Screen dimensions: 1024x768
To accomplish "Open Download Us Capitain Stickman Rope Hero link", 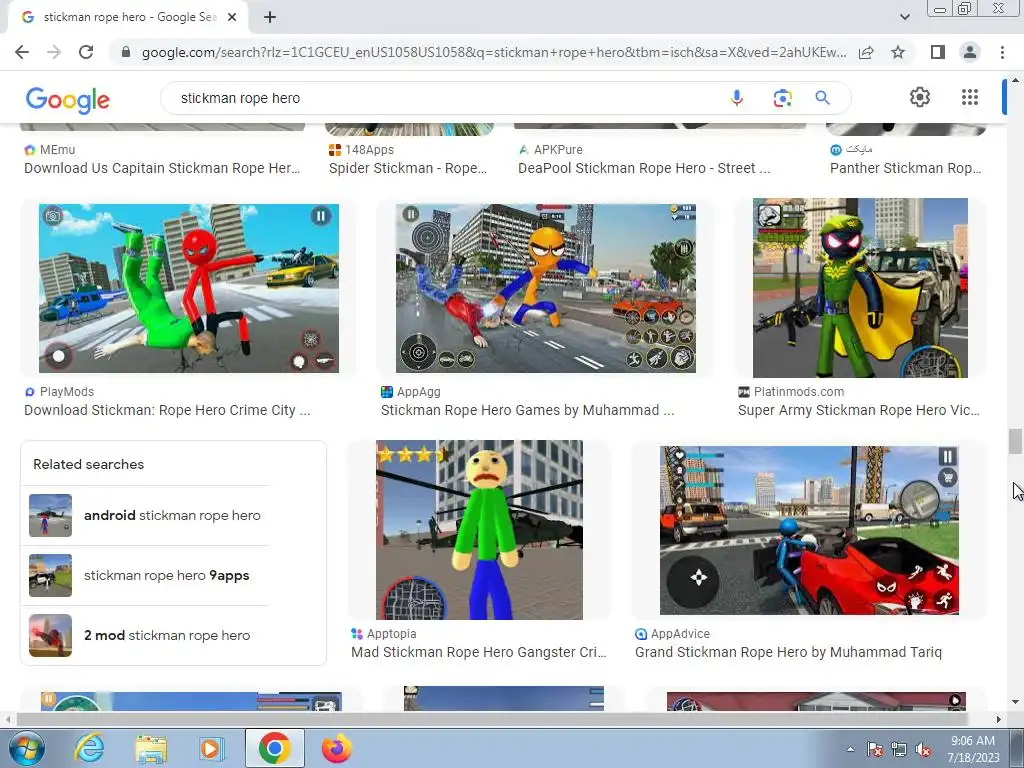I will (162, 168).
